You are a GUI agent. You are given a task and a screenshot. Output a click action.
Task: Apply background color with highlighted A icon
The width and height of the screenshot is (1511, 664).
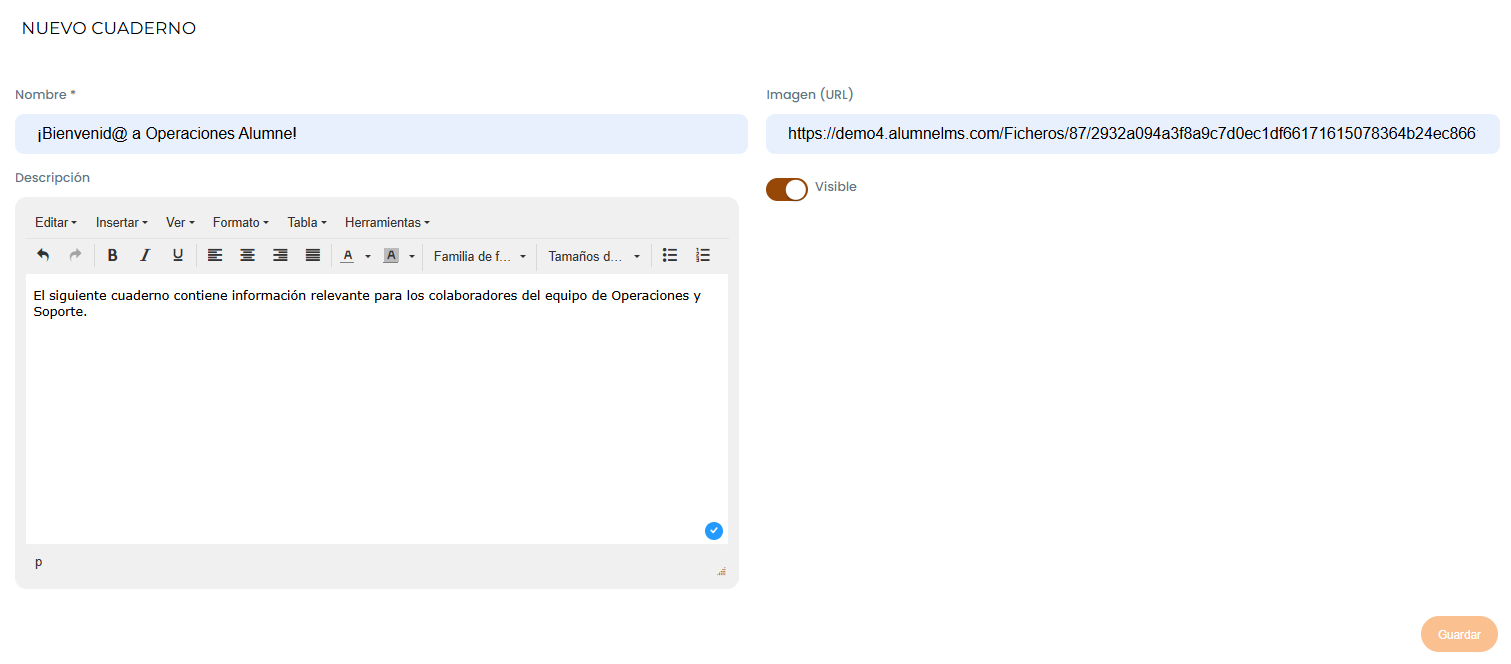[391, 256]
